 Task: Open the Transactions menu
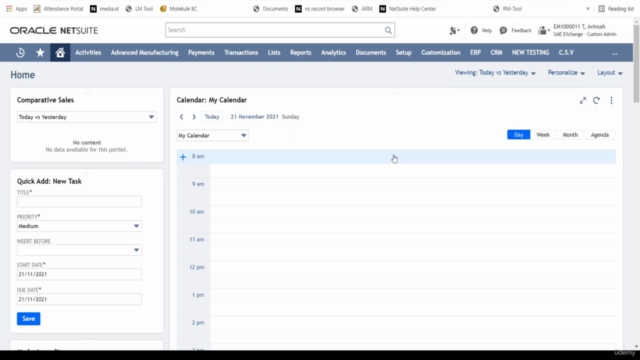[241, 53]
